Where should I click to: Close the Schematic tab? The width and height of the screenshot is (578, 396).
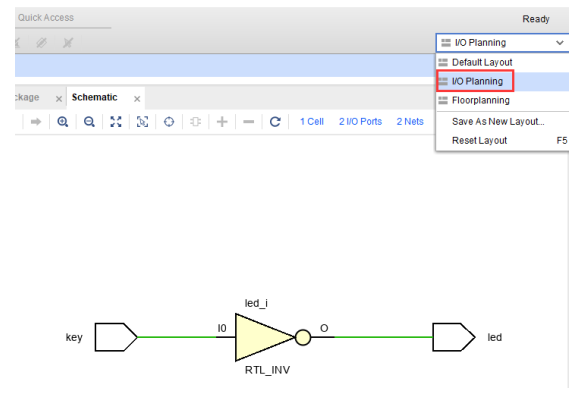pos(137,99)
